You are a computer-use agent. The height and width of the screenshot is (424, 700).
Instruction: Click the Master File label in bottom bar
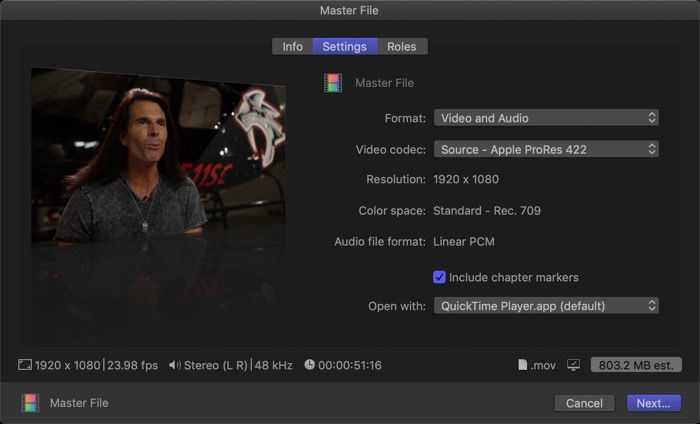tap(79, 403)
